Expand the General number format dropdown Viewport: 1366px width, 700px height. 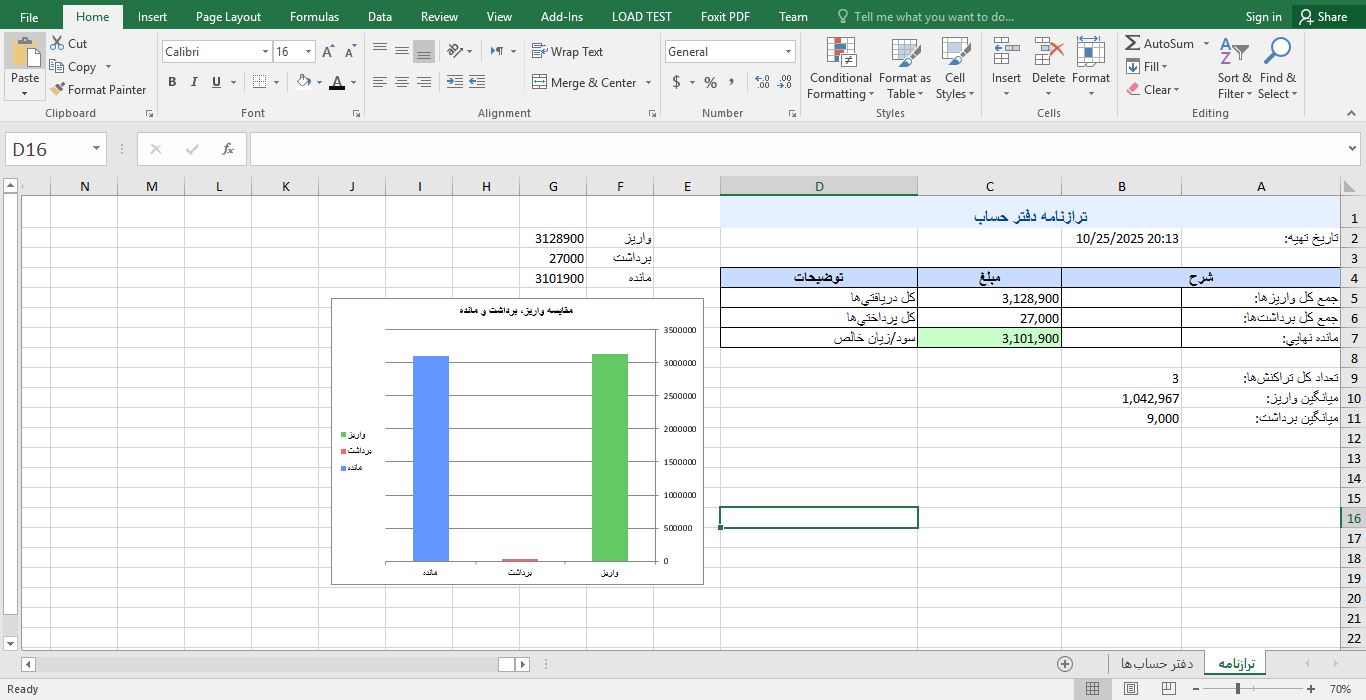click(788, 52)
